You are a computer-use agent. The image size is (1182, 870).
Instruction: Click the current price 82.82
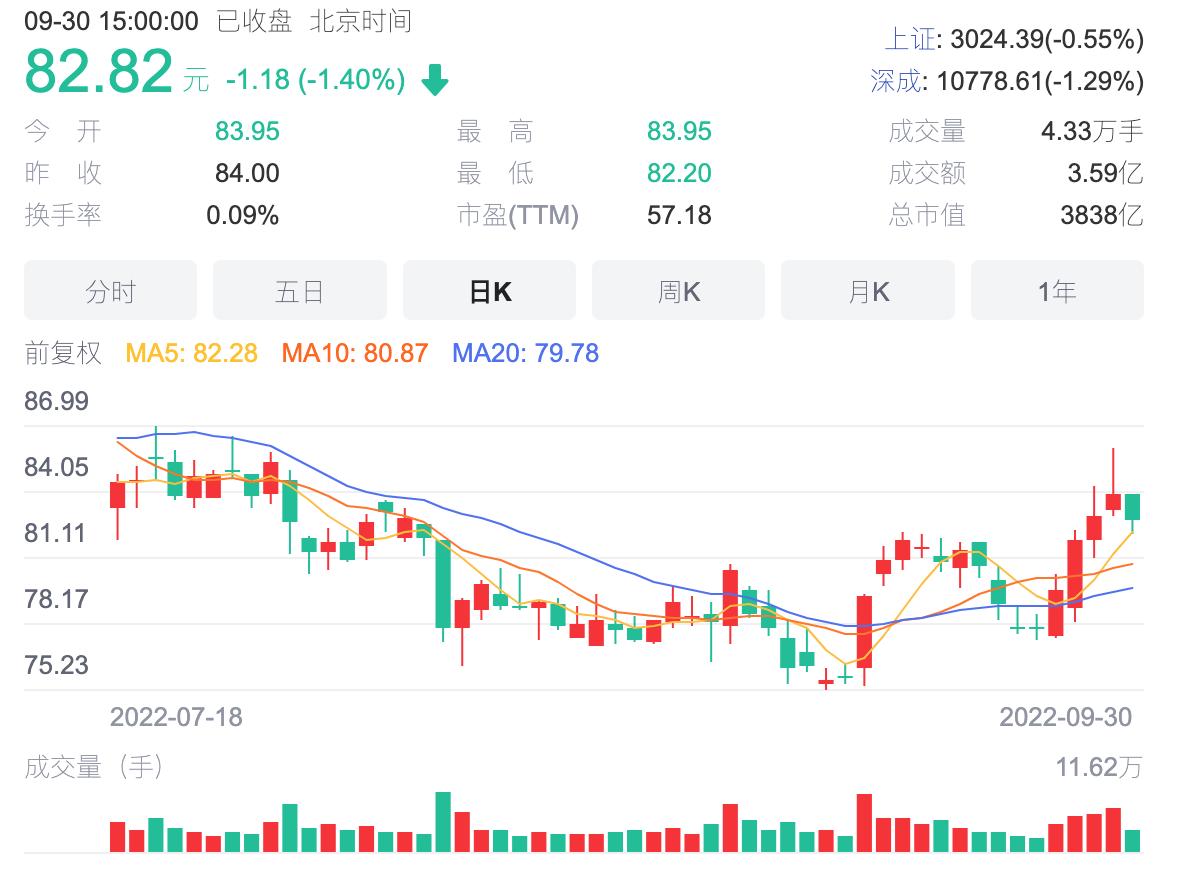(99, 71)
